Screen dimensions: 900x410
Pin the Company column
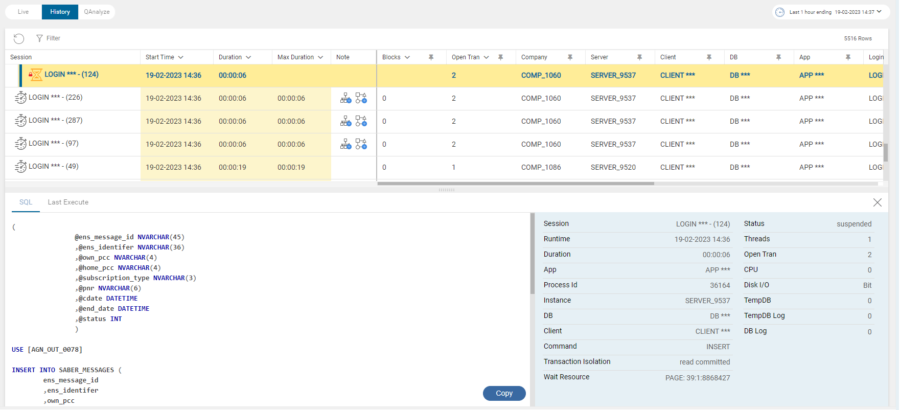[570, 57]
